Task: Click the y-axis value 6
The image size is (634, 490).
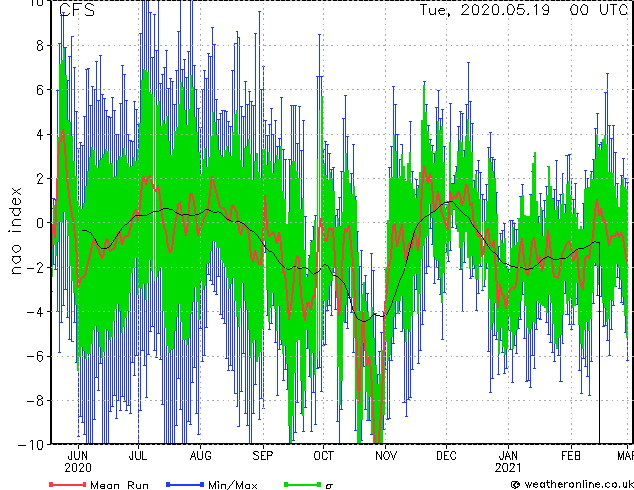Action: (40, 90)
